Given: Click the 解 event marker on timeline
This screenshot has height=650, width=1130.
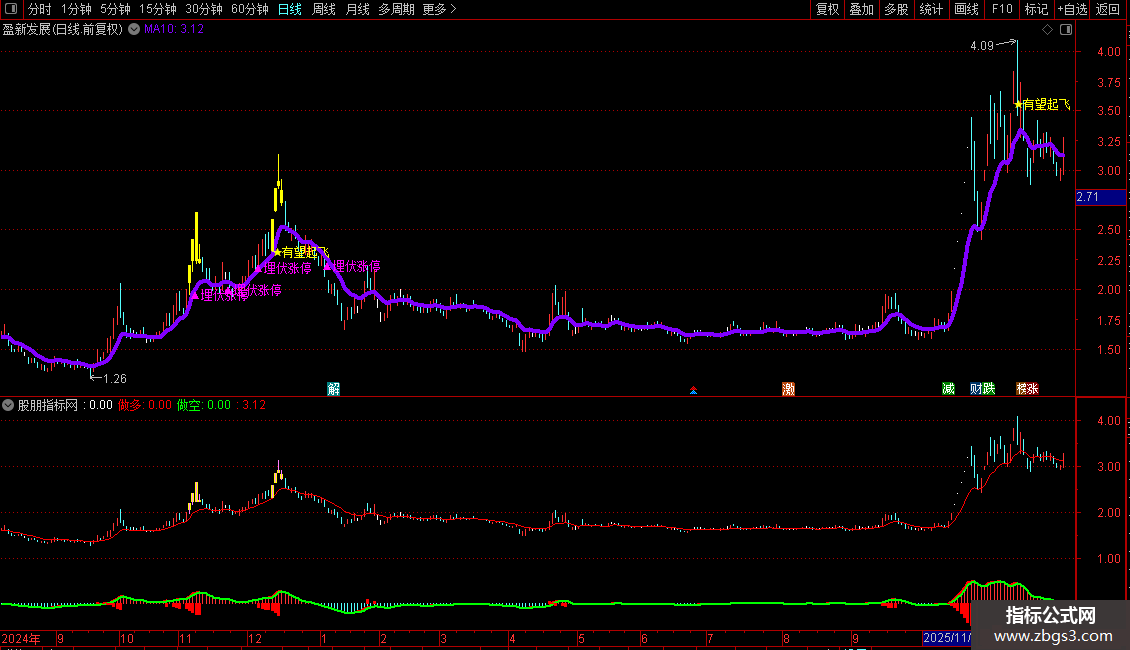Looking at the screenshot, I should point(334,389).
